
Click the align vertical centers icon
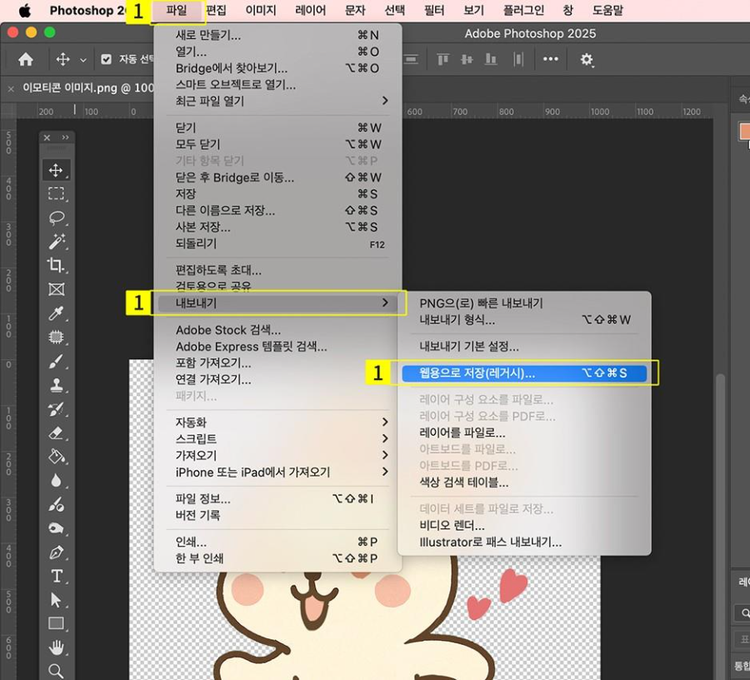(x=467, y=59)
